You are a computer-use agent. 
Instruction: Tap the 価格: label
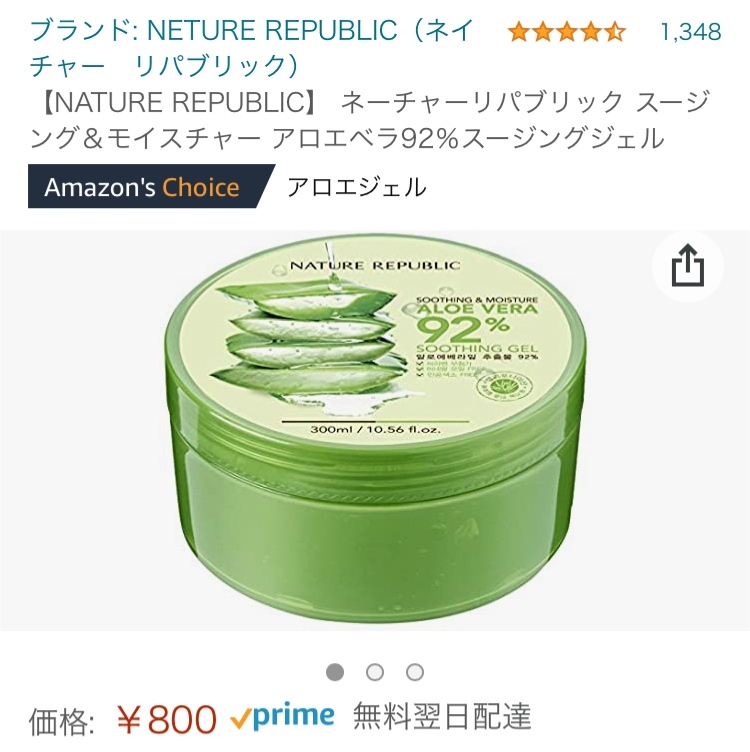click(61, 721)
